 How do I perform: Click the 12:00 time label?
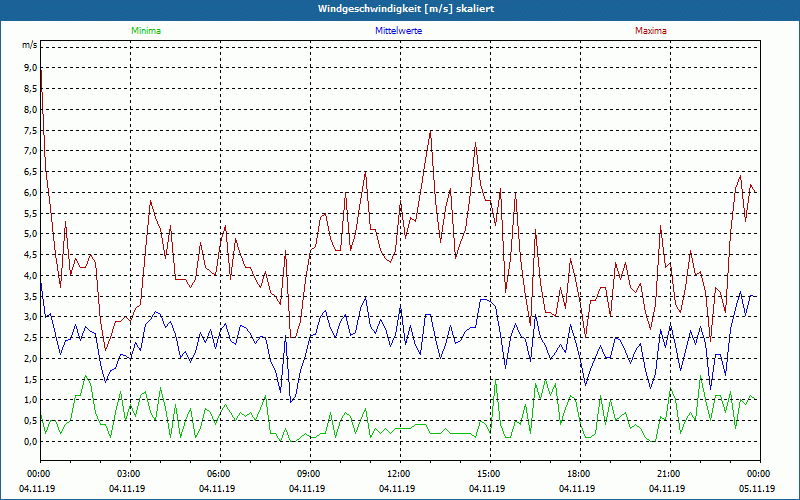[399, 474]
